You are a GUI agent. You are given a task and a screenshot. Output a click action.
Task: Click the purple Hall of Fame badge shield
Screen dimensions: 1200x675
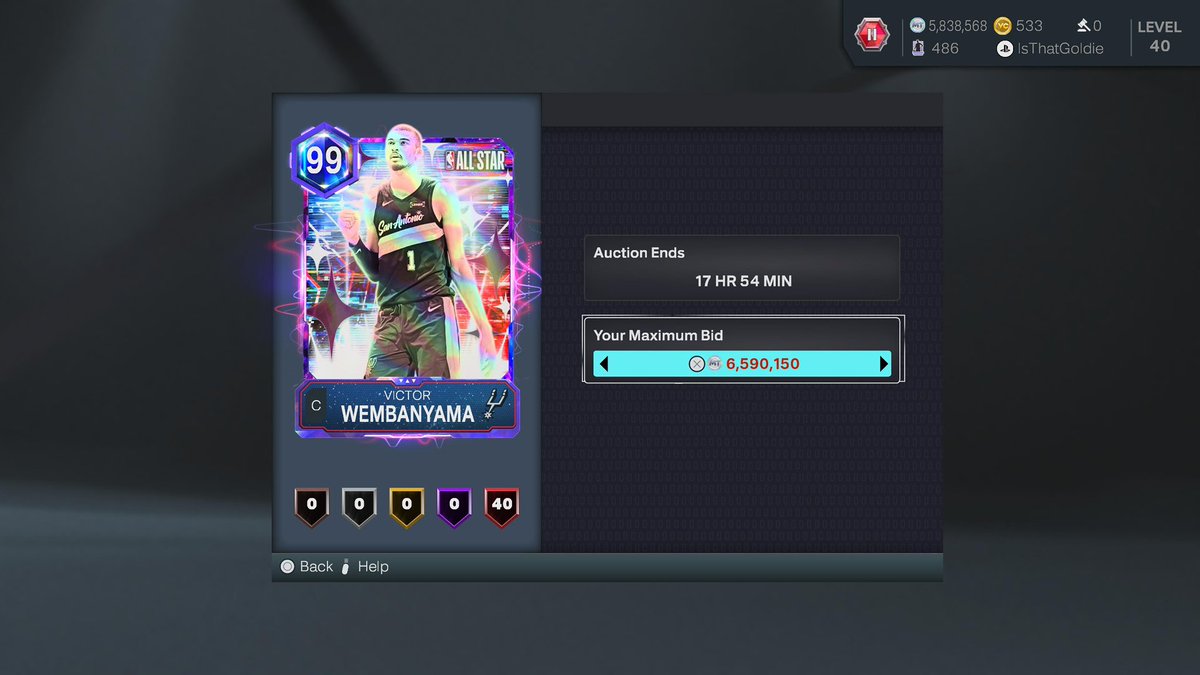[x=453, y=507]
